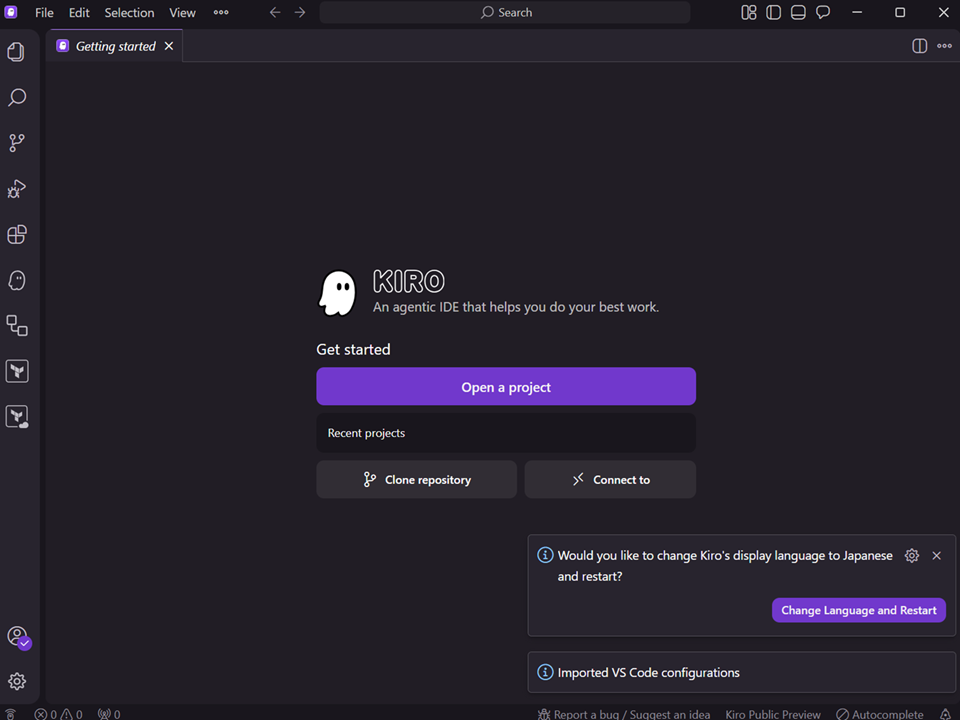Open the Terraform Cloud sidebar icon
960x720 pixels.
[x=17, y=417]
